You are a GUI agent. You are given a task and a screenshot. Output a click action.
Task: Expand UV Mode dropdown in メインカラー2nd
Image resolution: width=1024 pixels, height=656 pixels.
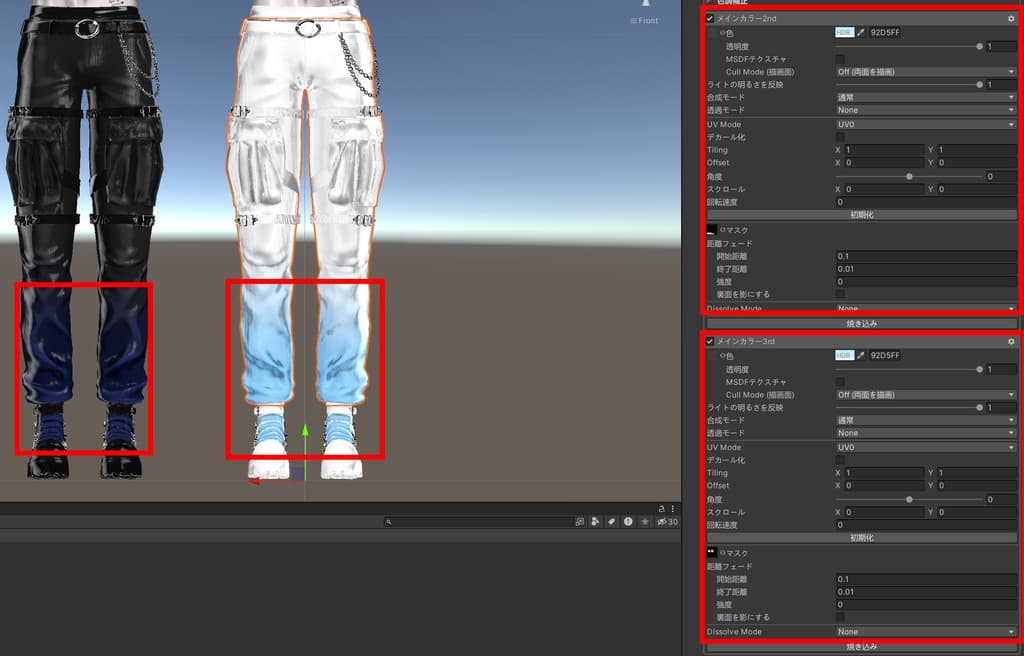(x=926, y=124)
